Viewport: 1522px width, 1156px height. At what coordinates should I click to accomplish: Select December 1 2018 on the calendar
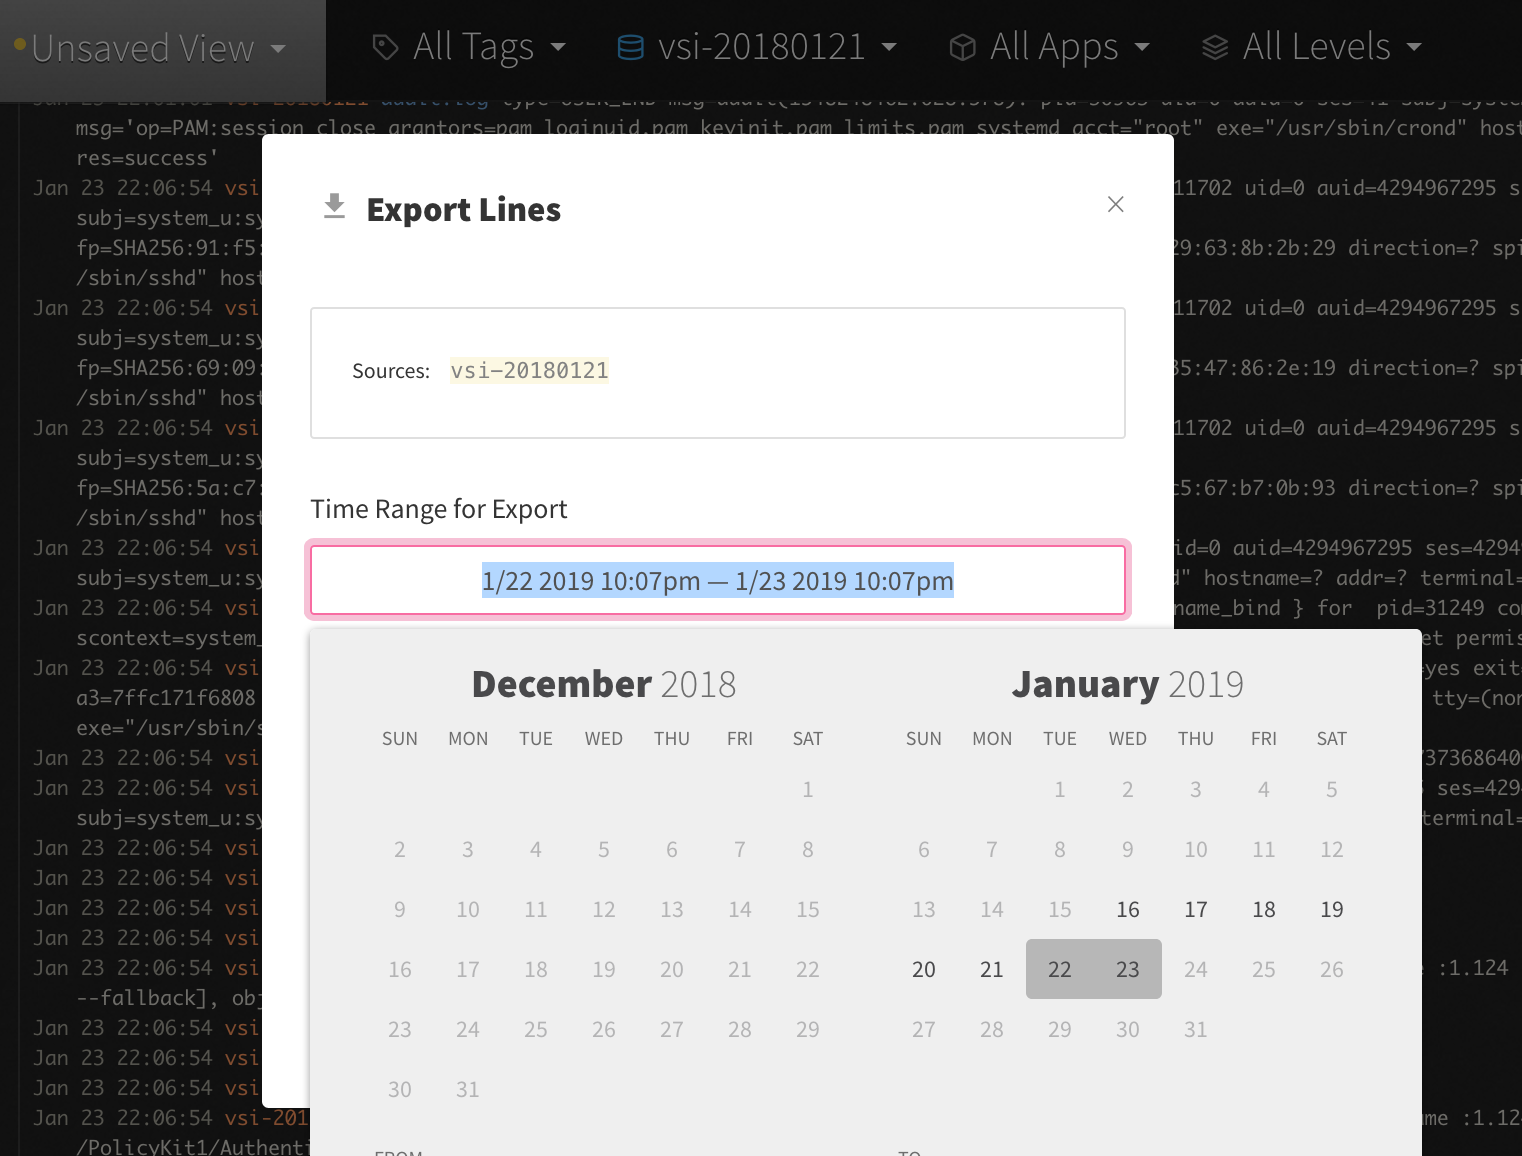807,789
